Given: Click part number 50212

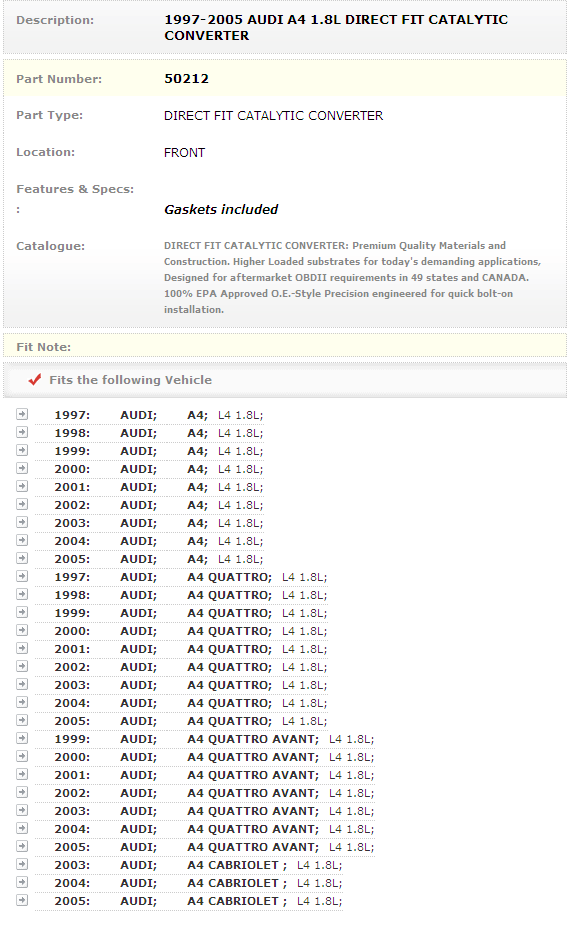Looking at the screenshot, I should point(187,78).
